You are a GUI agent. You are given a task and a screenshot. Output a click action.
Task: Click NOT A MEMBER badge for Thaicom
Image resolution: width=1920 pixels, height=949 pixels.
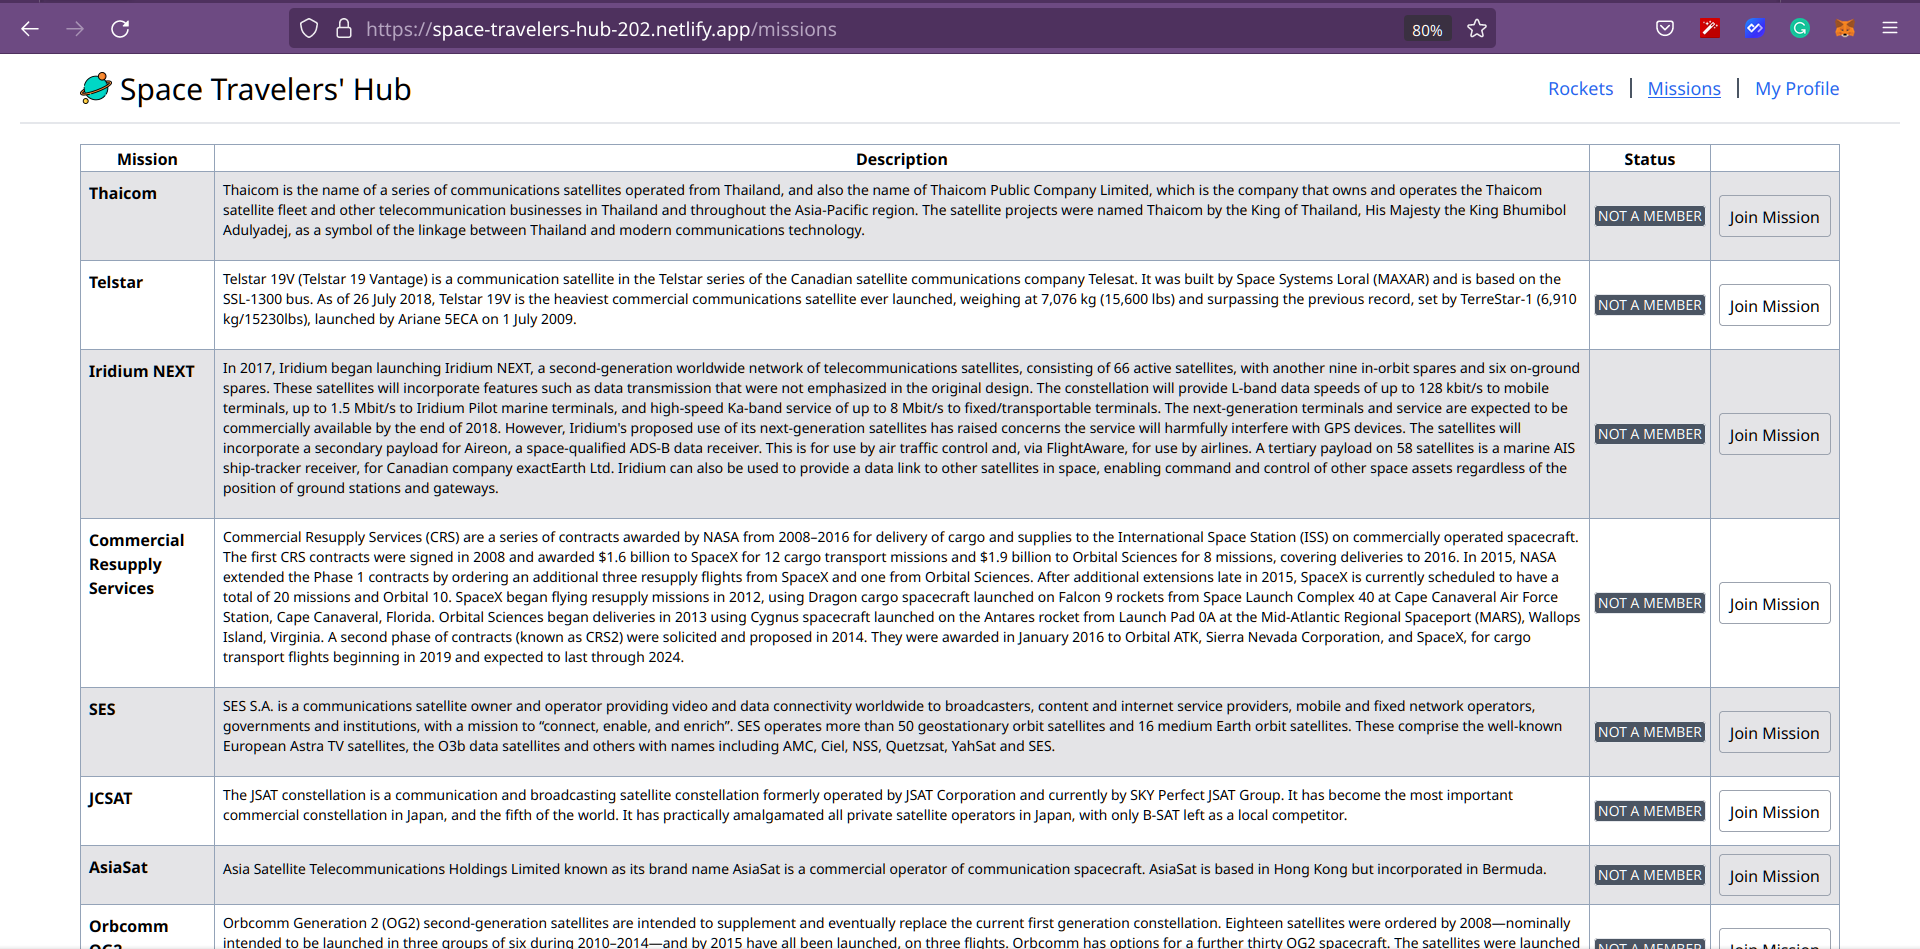point(1650,216)
